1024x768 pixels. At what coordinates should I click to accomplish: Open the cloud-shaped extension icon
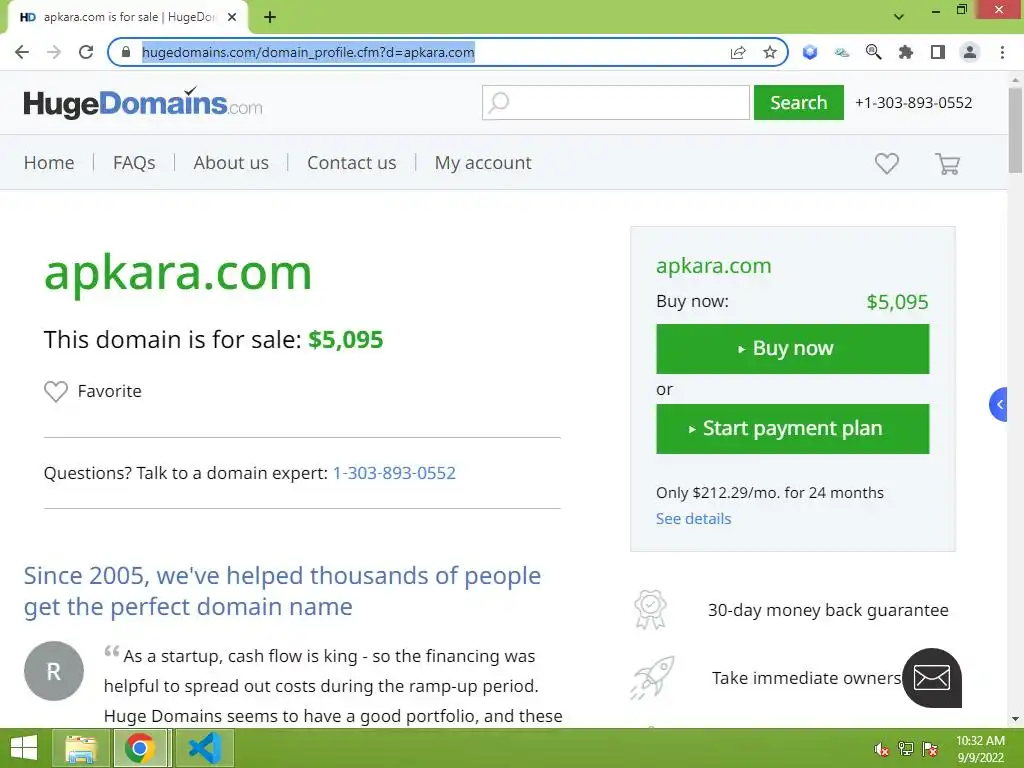(842, 52)
